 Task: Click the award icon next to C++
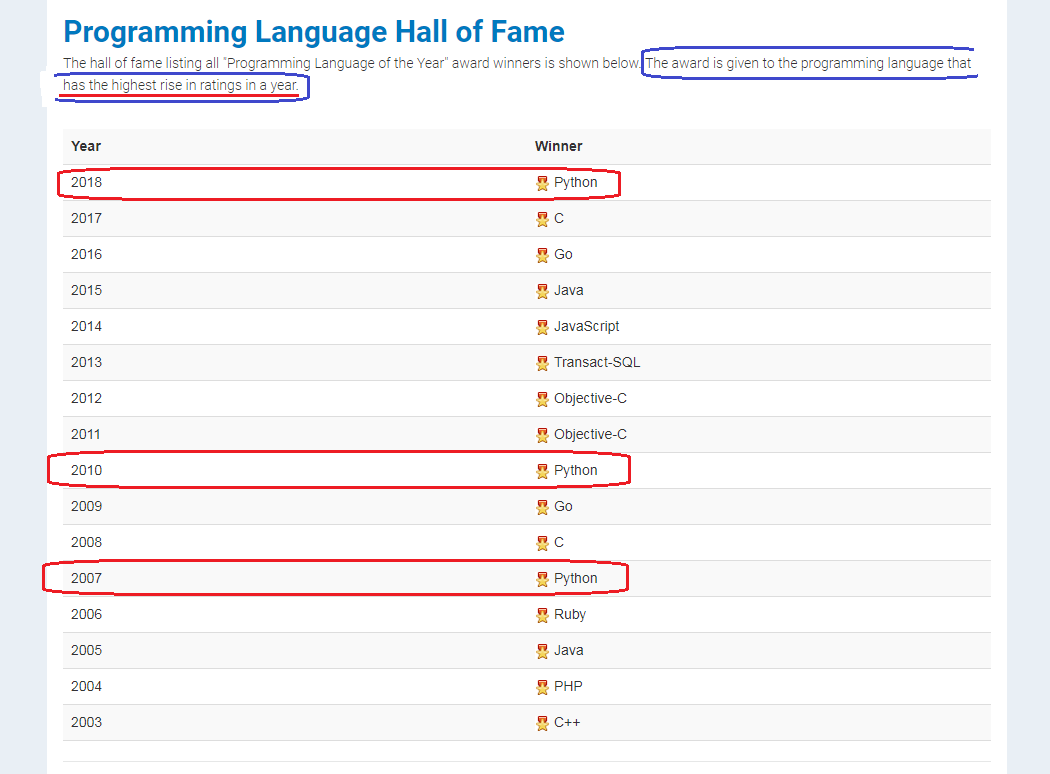coord(542,724)
